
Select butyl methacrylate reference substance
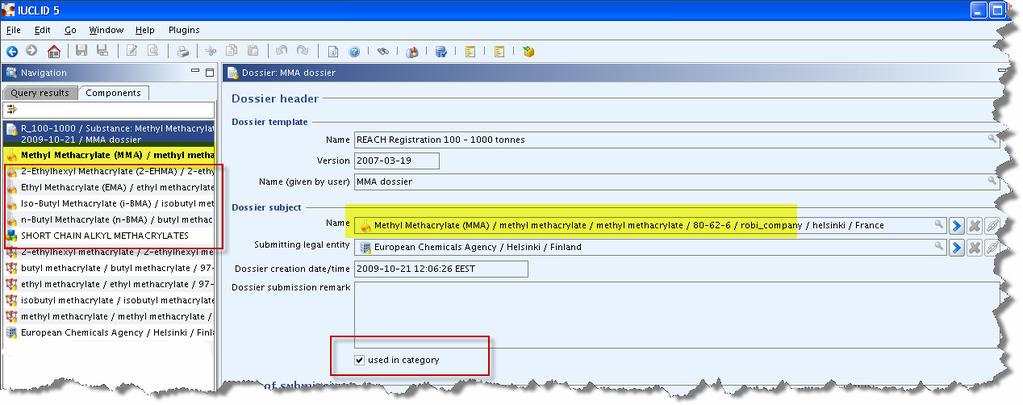109,268
